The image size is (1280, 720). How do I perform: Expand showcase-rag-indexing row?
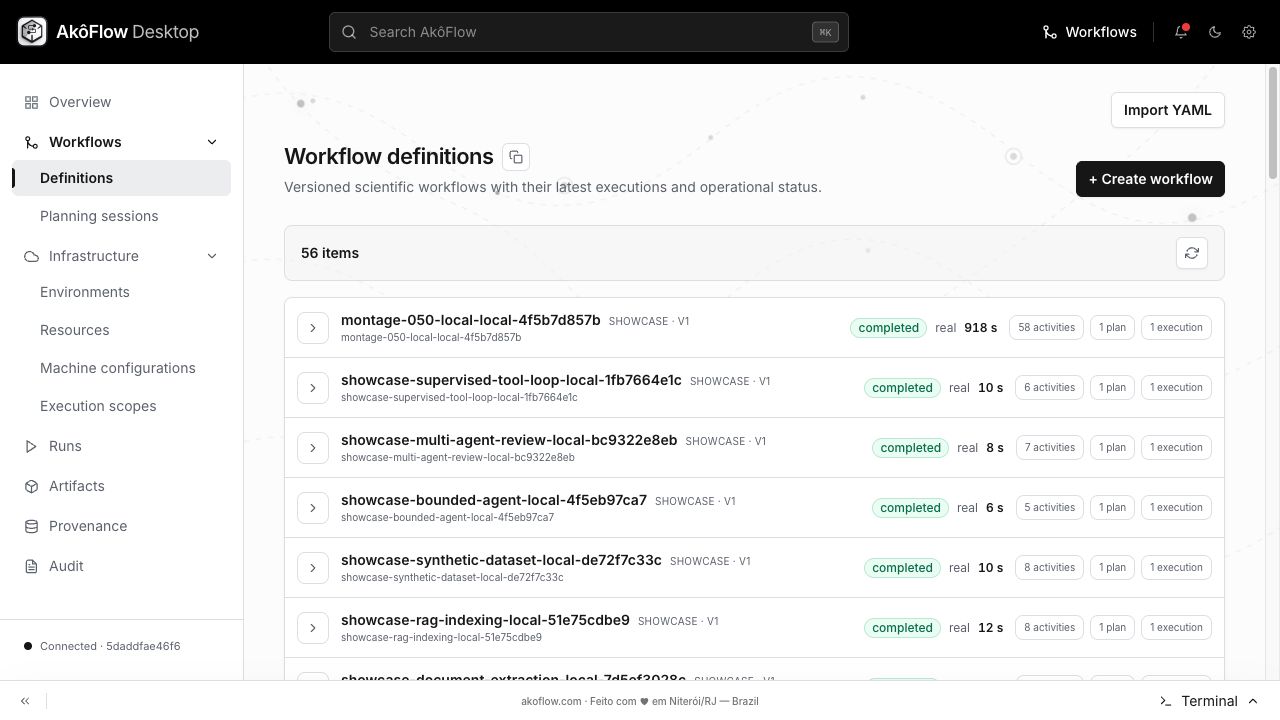313,628
